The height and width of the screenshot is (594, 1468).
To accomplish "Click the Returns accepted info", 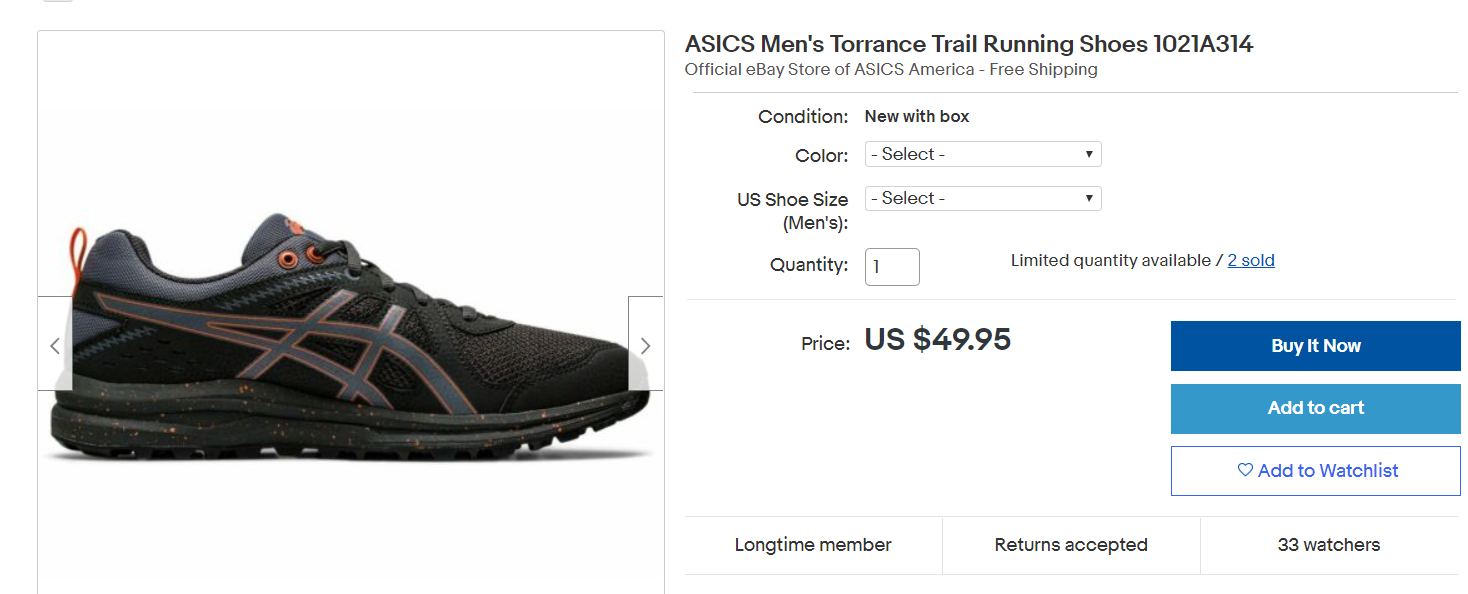I will pyautogui.click(x=1071, y=545).
